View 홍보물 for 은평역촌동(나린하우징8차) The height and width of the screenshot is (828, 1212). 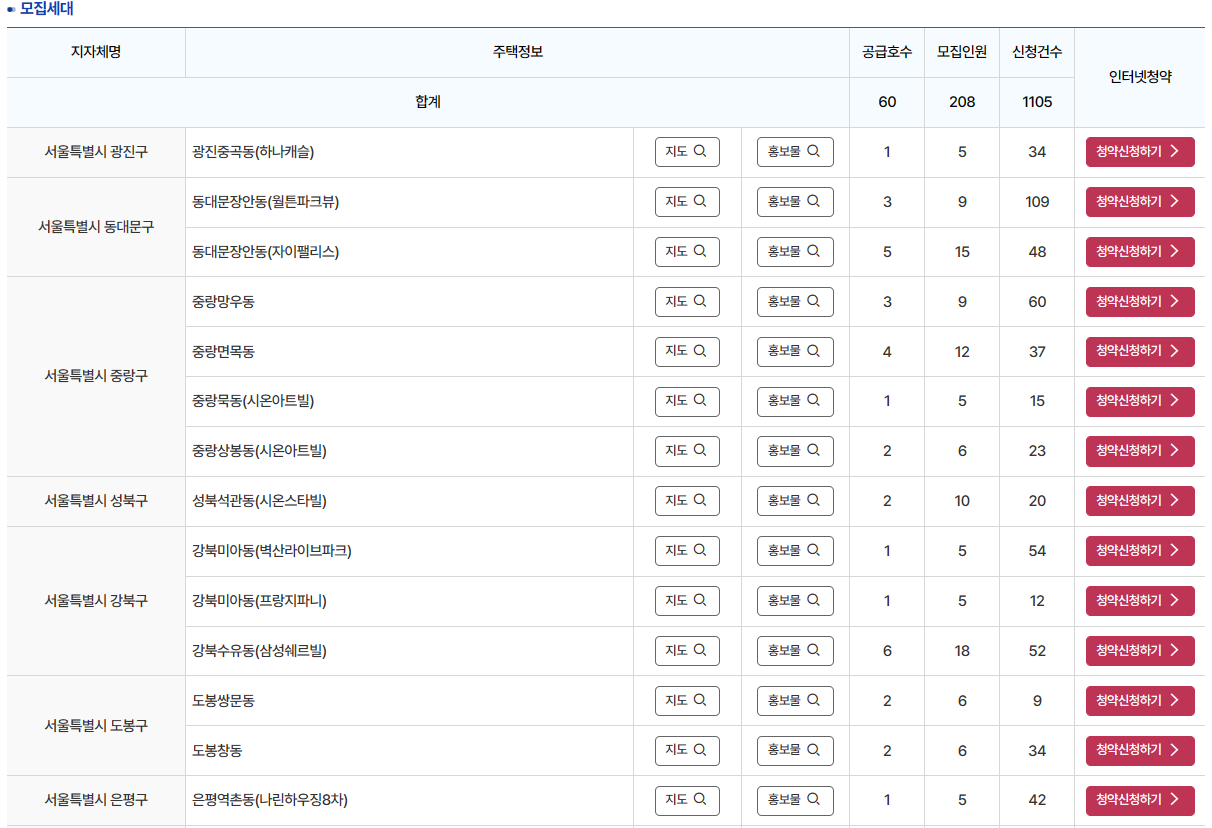(x=795, y=801)
